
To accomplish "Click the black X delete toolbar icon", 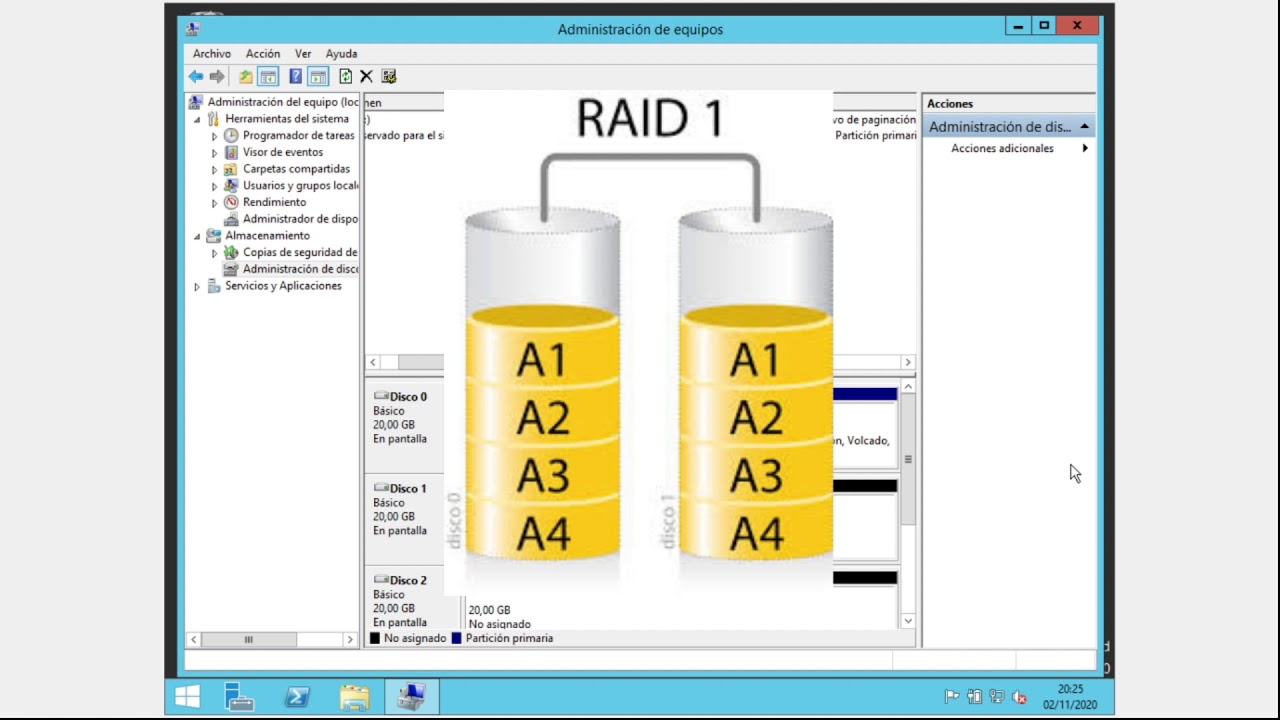I will [366, 76].
